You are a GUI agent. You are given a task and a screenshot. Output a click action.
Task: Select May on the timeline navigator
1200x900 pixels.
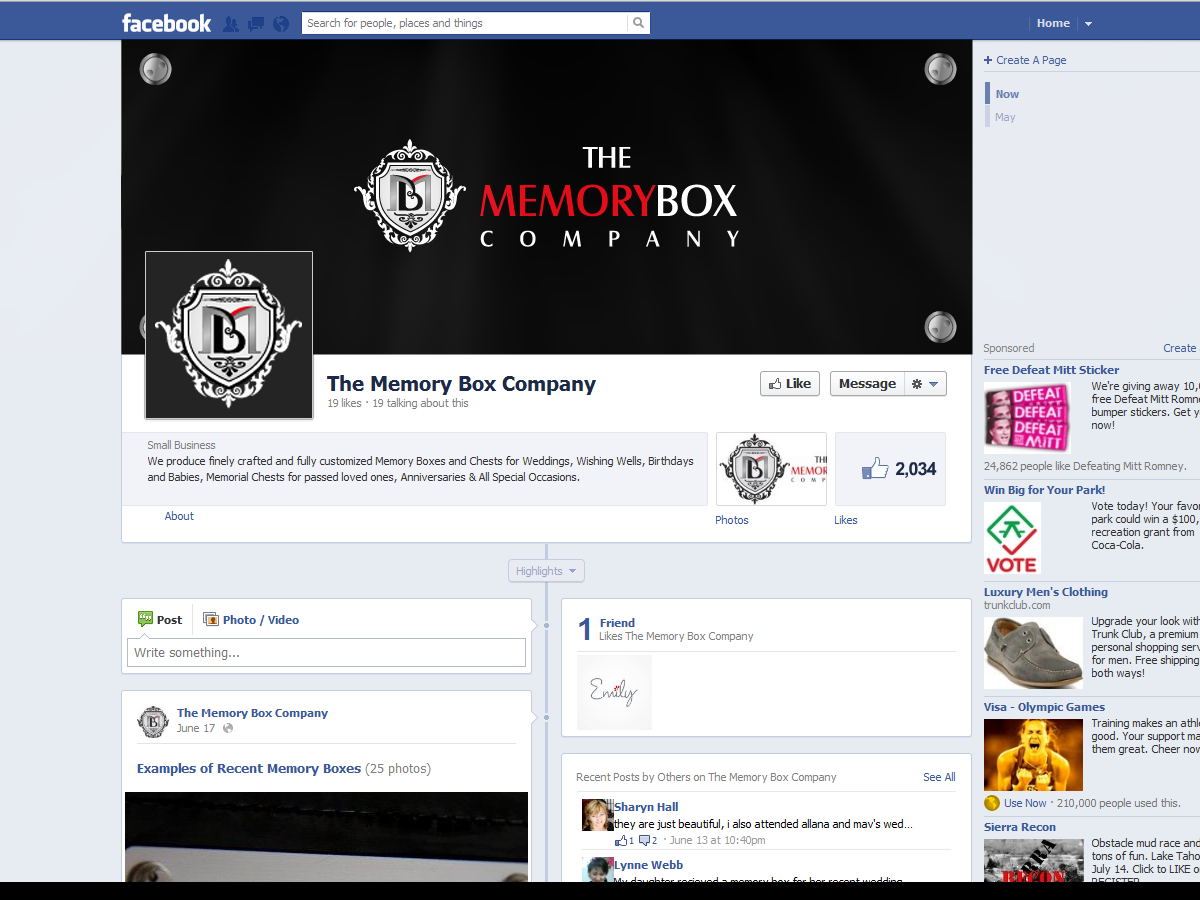(1005, 117)
